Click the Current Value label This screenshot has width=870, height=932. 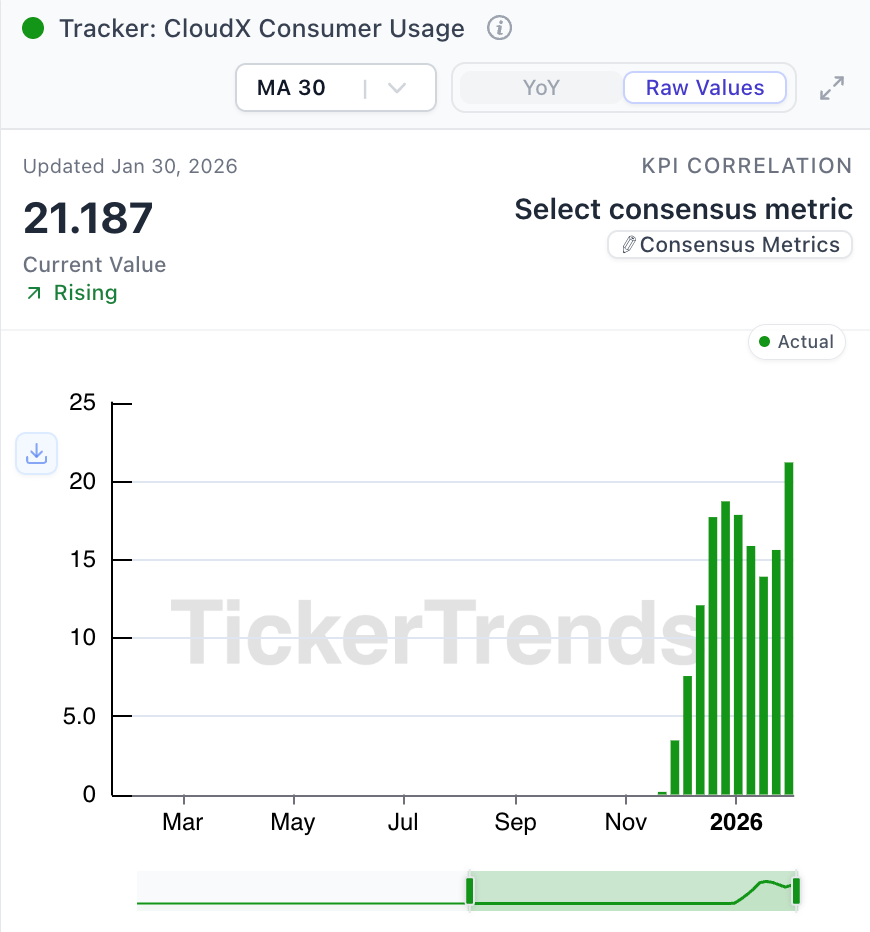[x=94, y=265]
